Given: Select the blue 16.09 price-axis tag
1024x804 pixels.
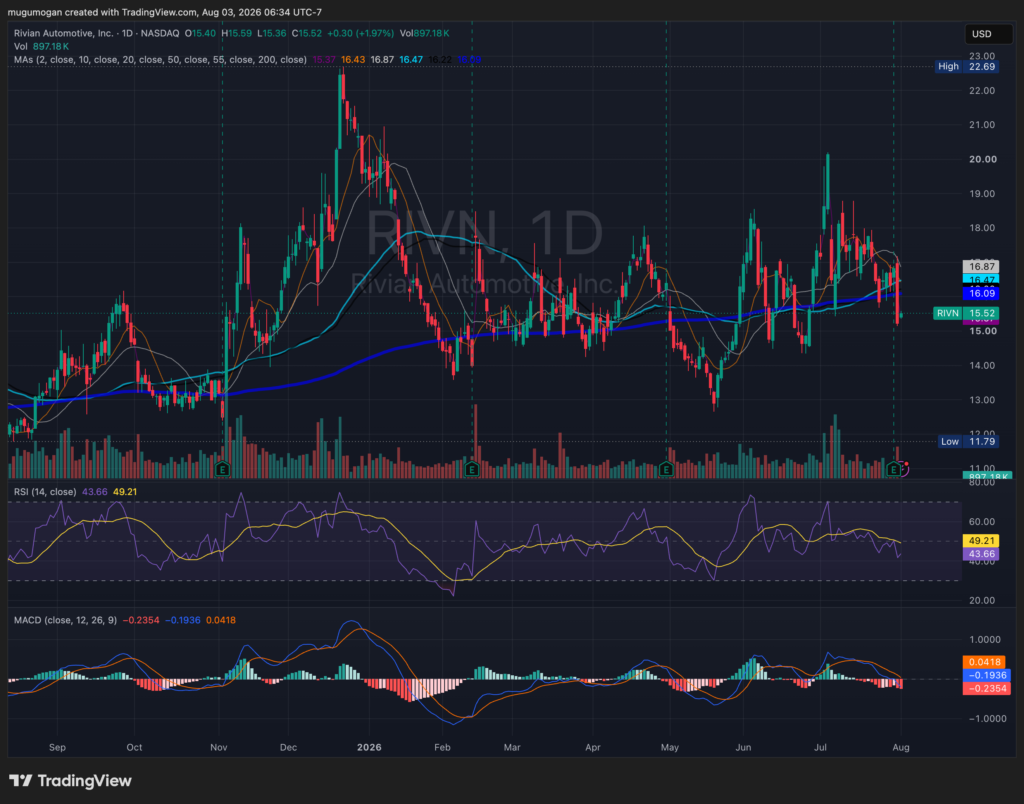Looking at the screenshot, I should [981, 294].
